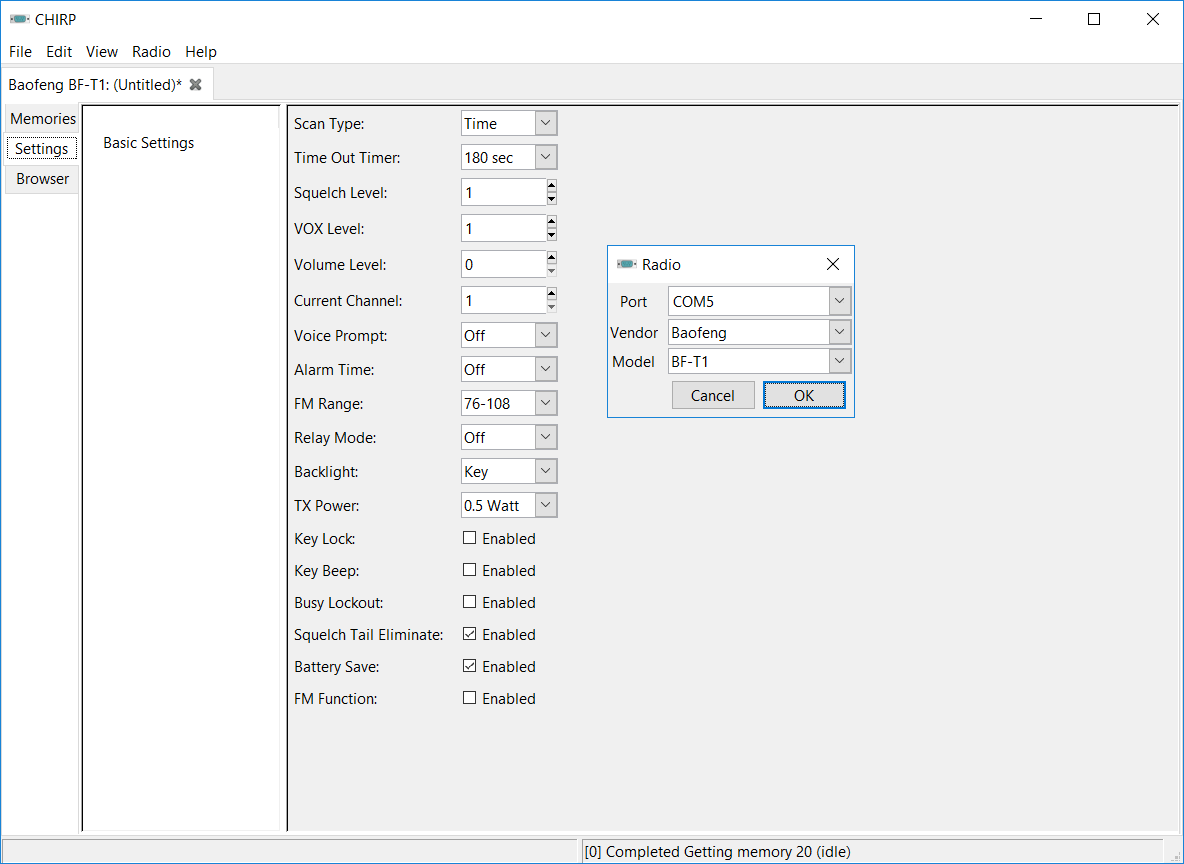This screenshot has width=1184, height=864.
Task: Switch to the Browser tab
Action: click(42, 179)
